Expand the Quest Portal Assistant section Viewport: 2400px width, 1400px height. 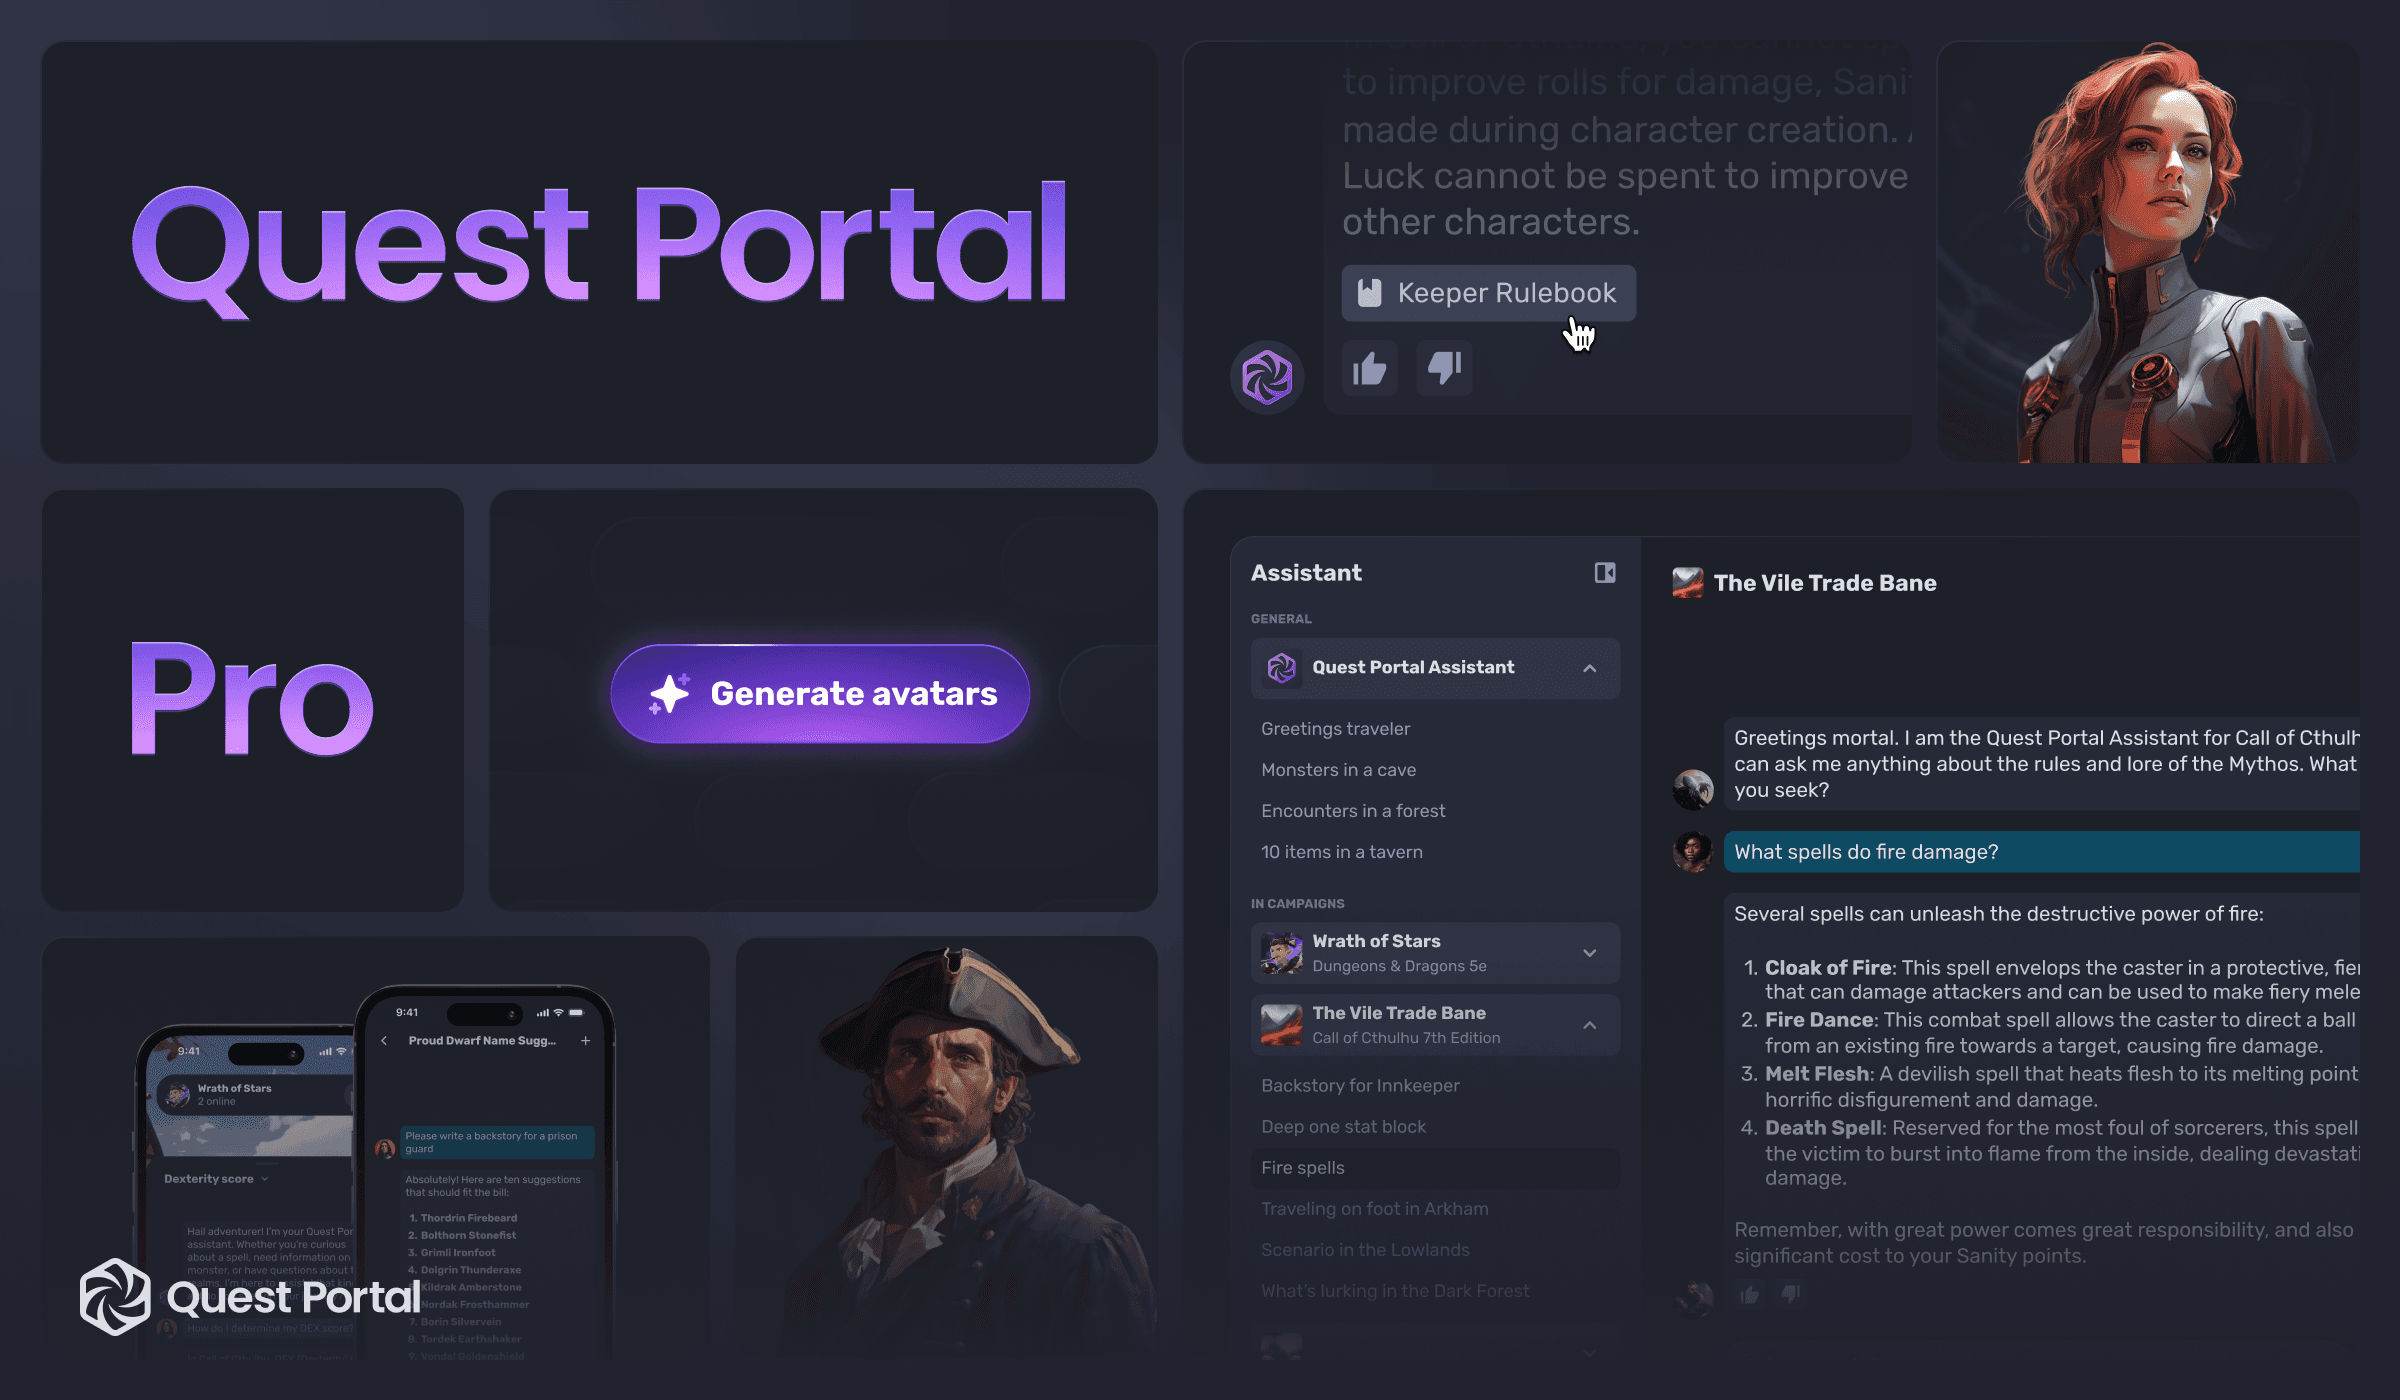(1588, 668)
